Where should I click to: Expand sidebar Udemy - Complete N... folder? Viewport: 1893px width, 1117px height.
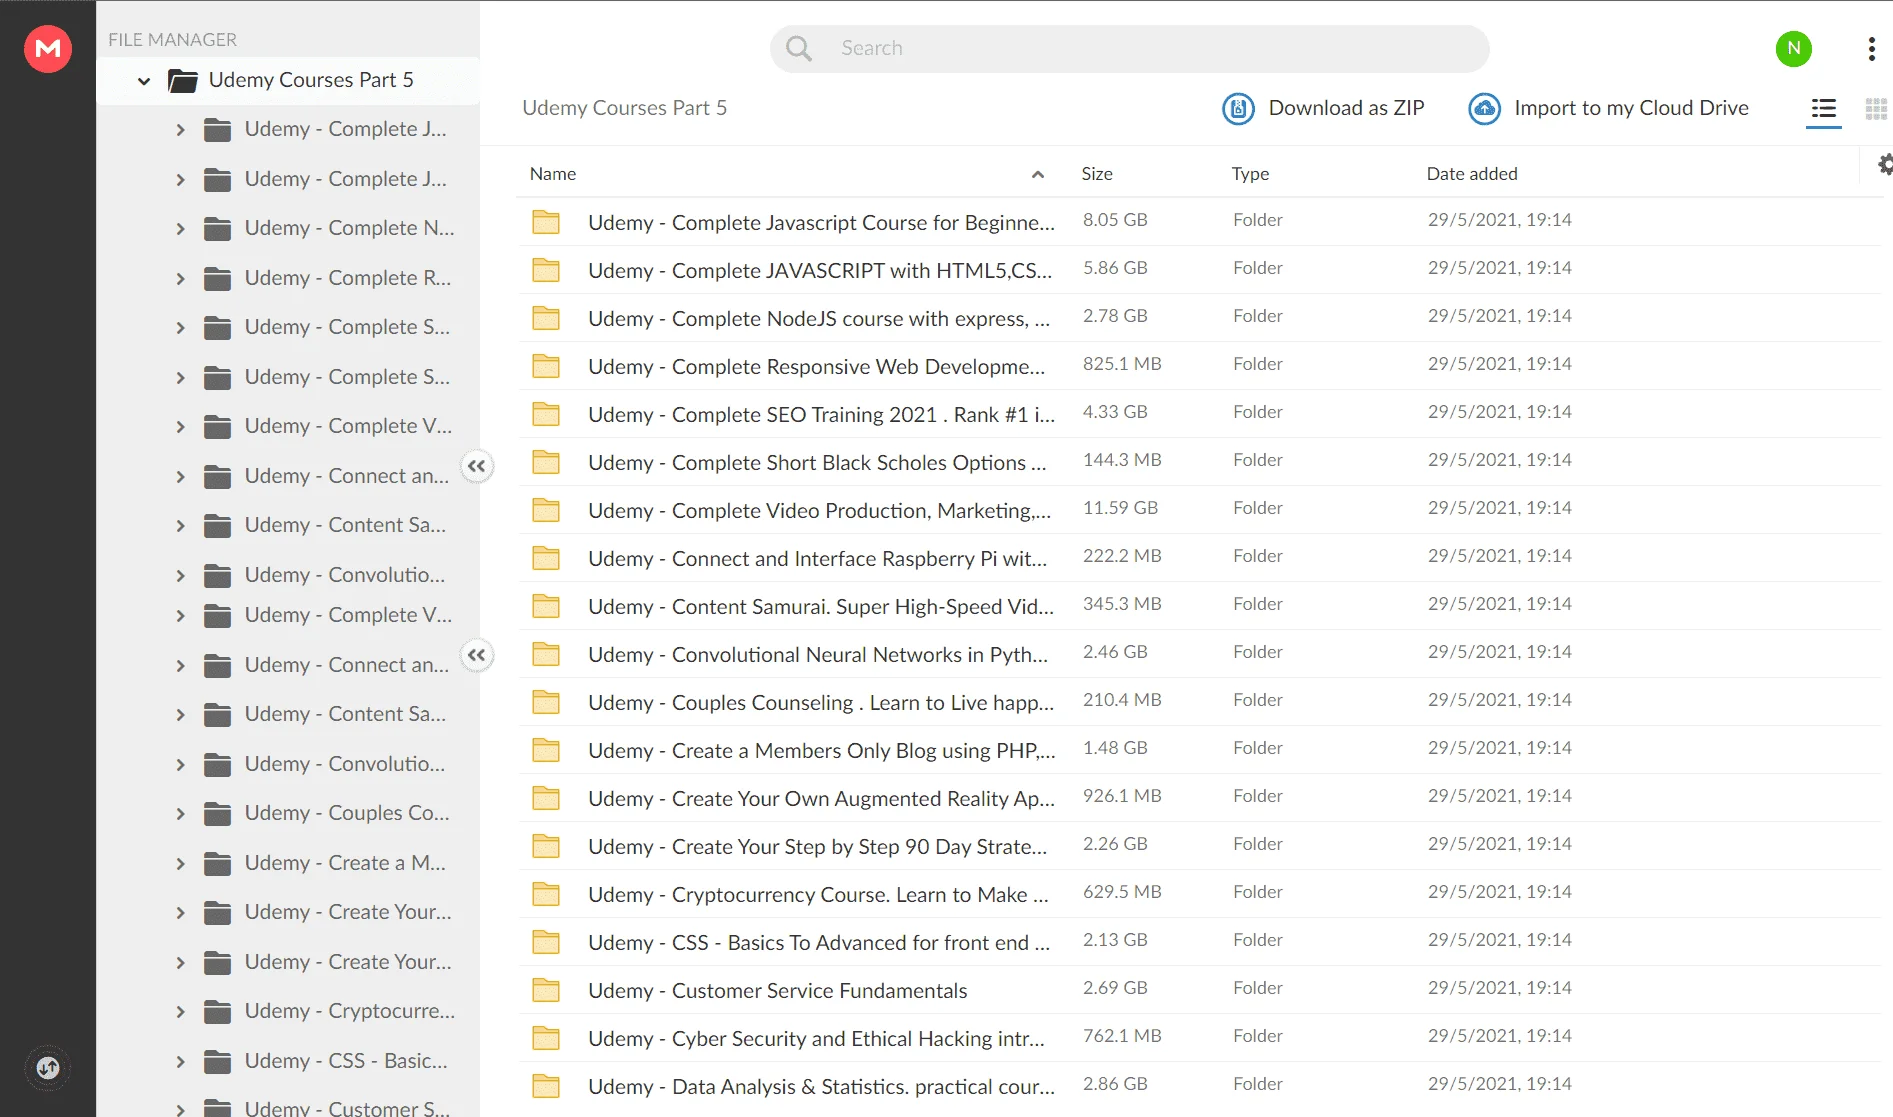pos(180,228)
